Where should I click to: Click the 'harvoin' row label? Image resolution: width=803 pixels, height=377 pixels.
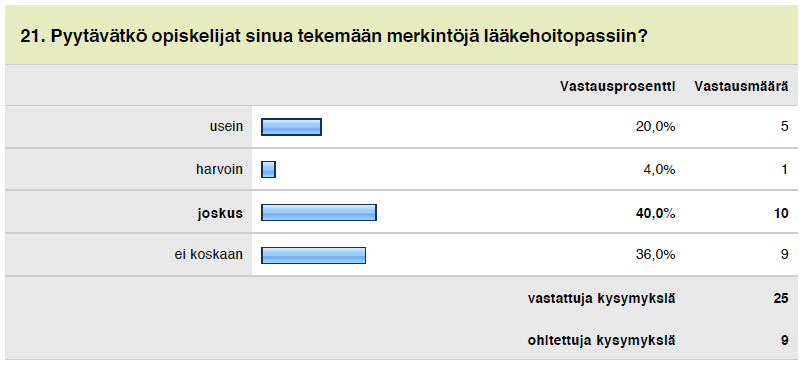(219, 169)
